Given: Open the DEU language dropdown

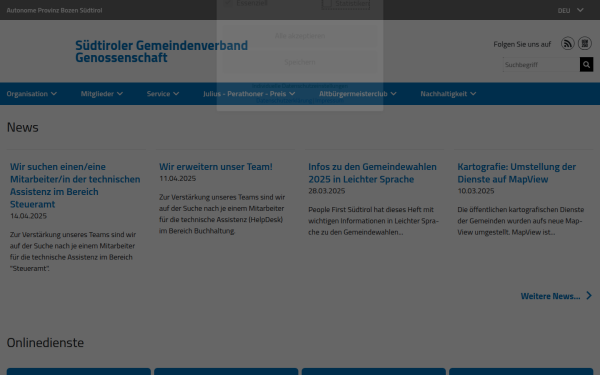Looking at the screenshot, I should [570, 10].
